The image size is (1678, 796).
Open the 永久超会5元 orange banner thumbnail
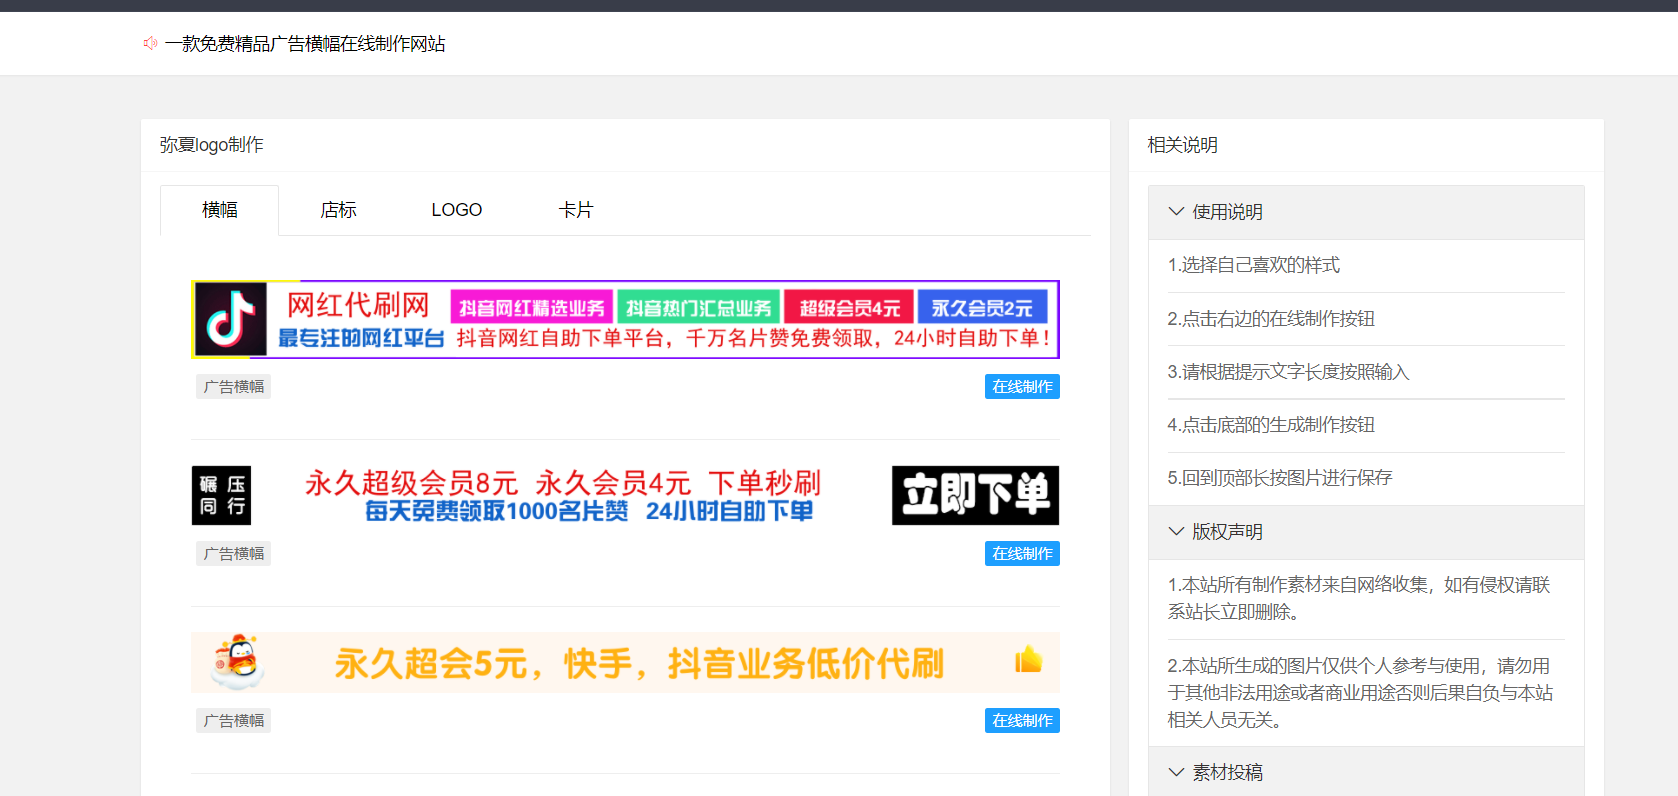click(625, 662)
